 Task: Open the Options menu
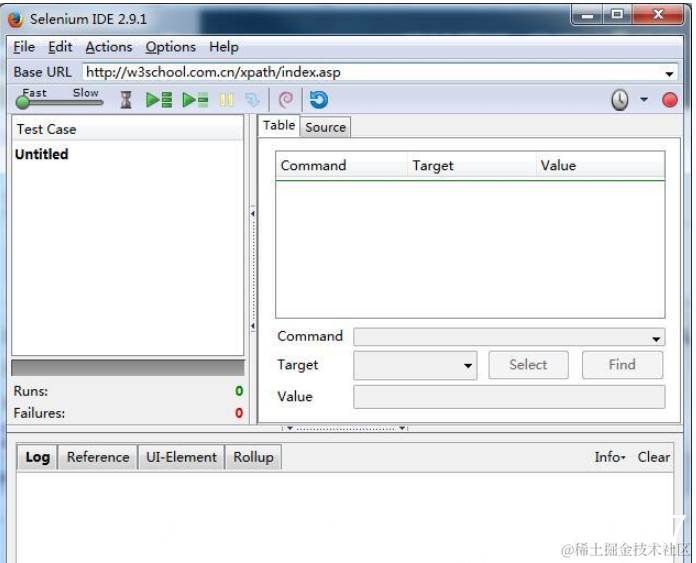170,47
